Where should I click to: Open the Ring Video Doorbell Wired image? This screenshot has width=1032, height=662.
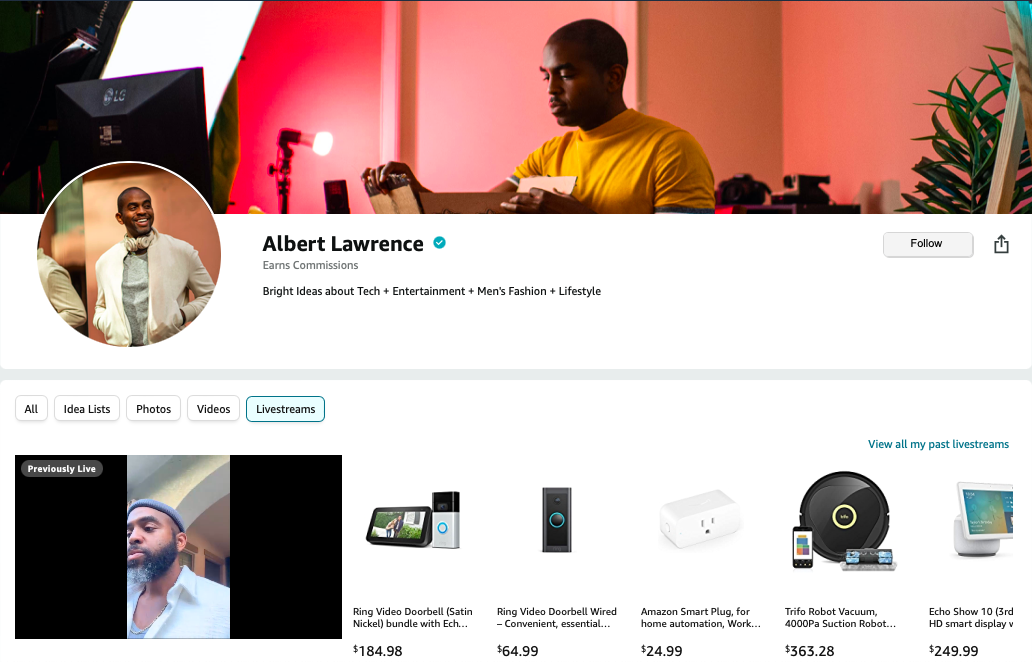coord(557,520)
